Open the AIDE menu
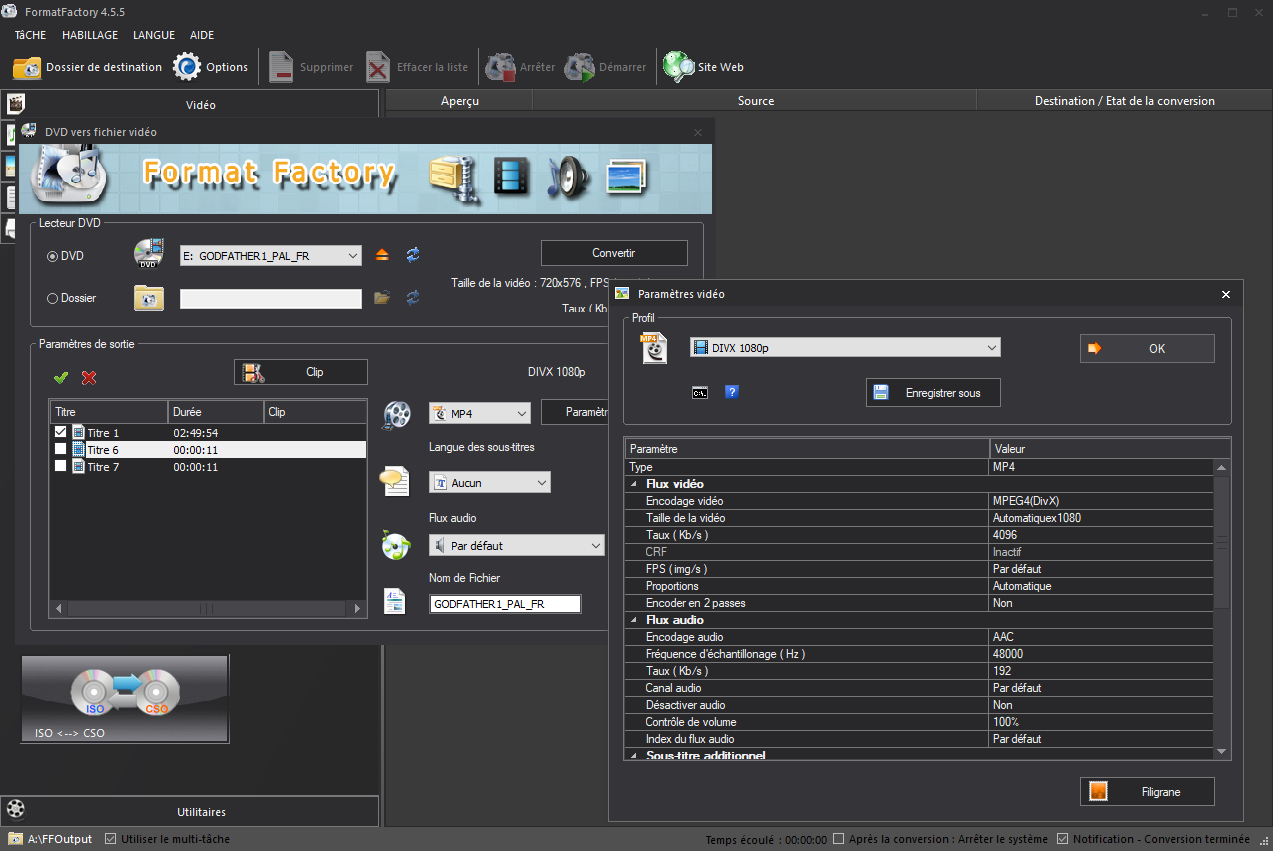This screenshot has width=1273, height=851. click(x=202, y=35)
